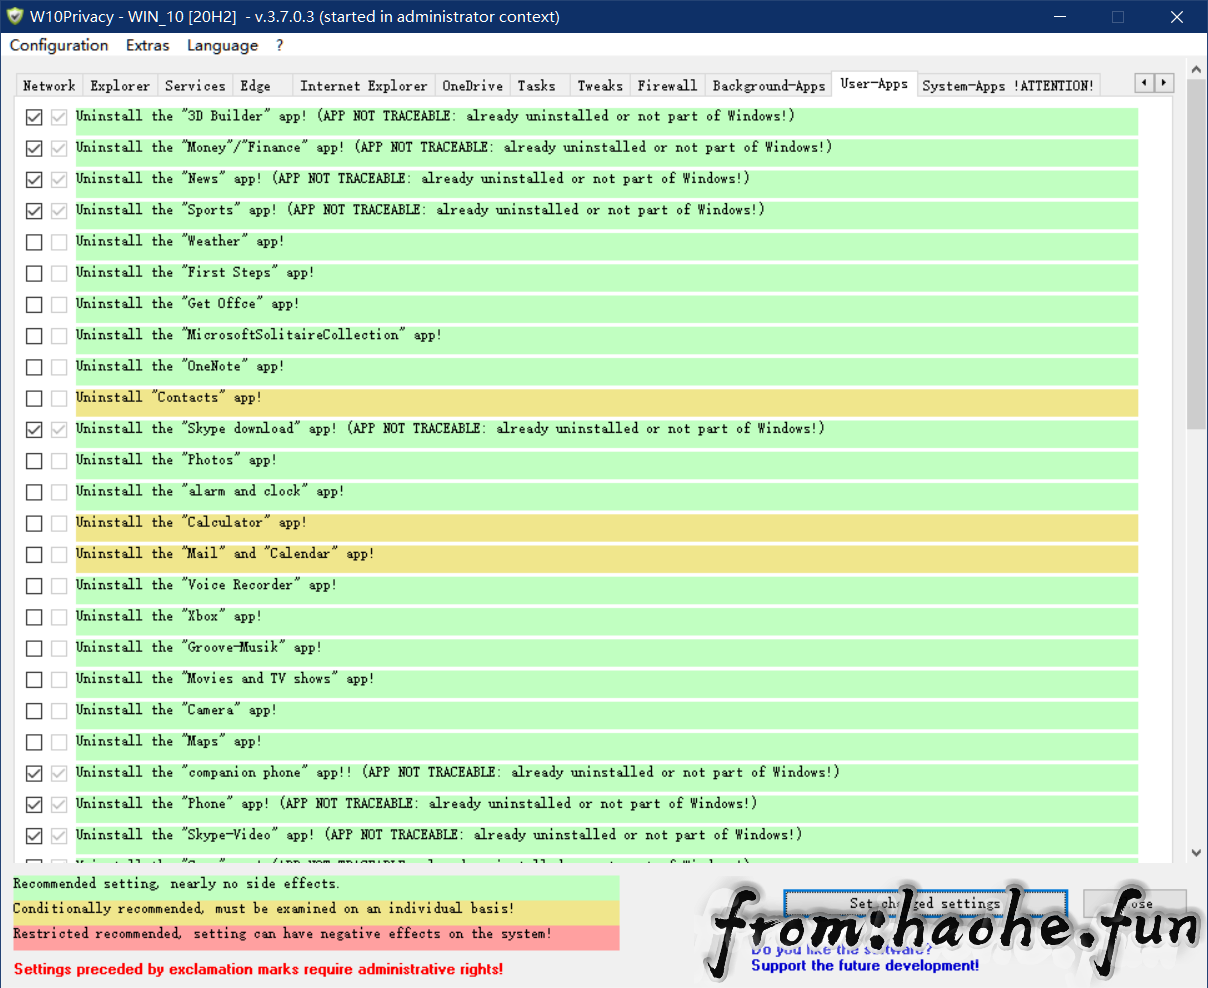Check the Contacts app uninstall checkbox
Image resolution: width=1208 pixels, height=988 pixels.
34,398
